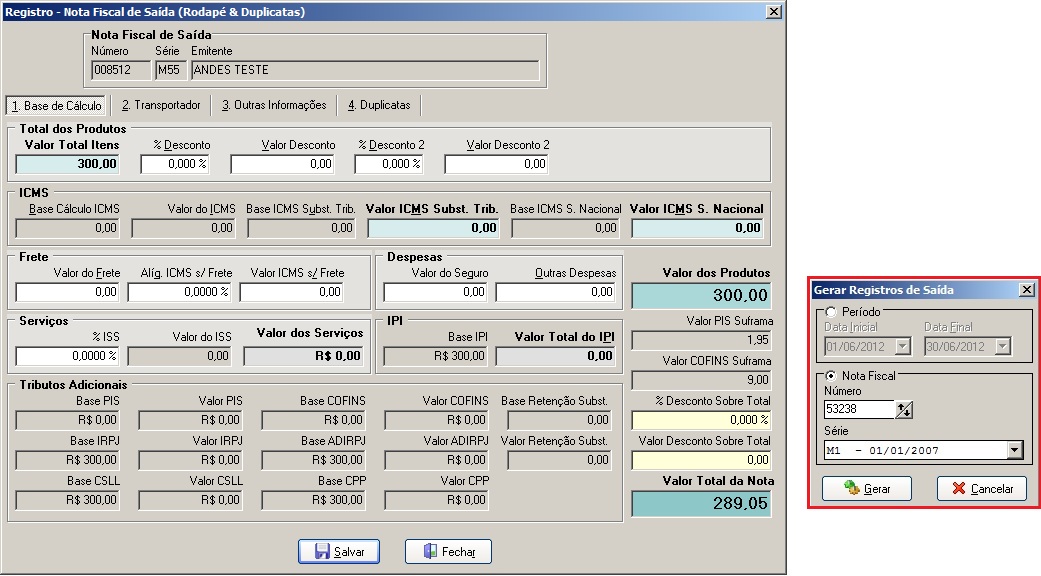Click the Valor dos Serviços field
The width and height of the screenshot is (1041, 576).
coord(304,356)
